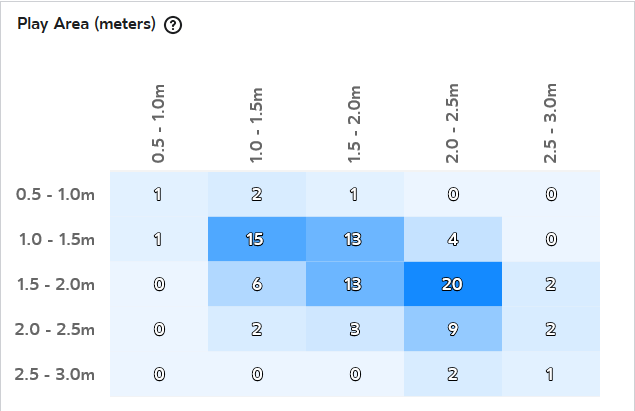Image resolution: width=635 pixels, height=411 pixels.
Task: Select the 13 cell in the 1.5 - 2.0m row
Action: 355,284
